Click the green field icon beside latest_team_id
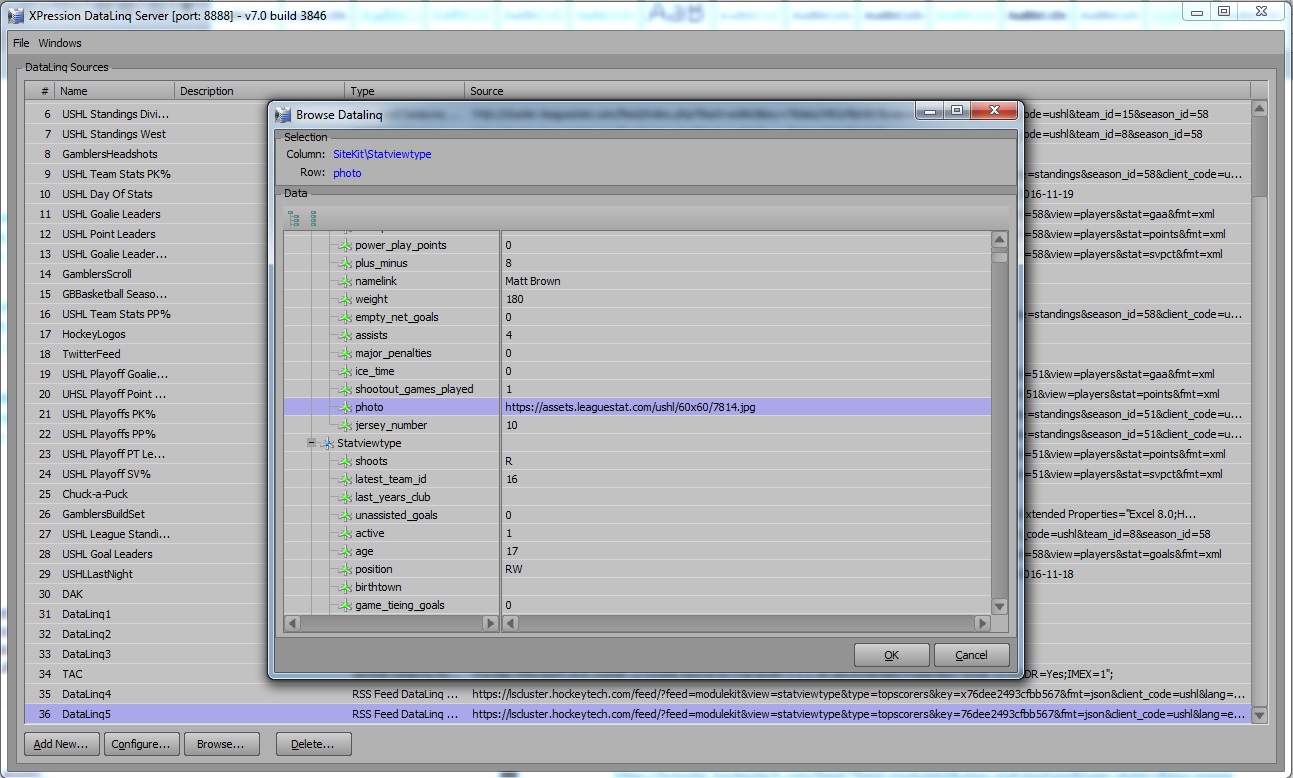This screenshot has width=1293, height=778. pyautogui.click(x=346, y=479)
